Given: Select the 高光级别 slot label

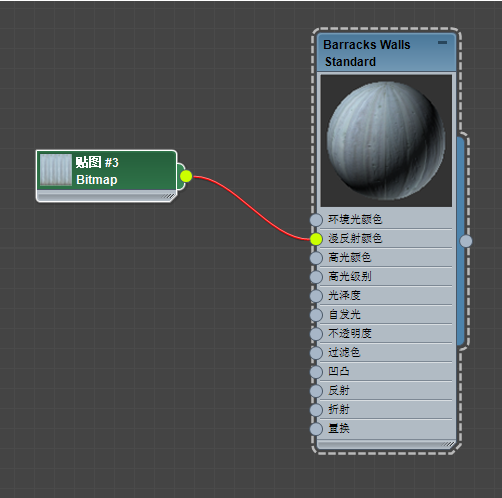Looking at the screenshot, I should [350, 276].
